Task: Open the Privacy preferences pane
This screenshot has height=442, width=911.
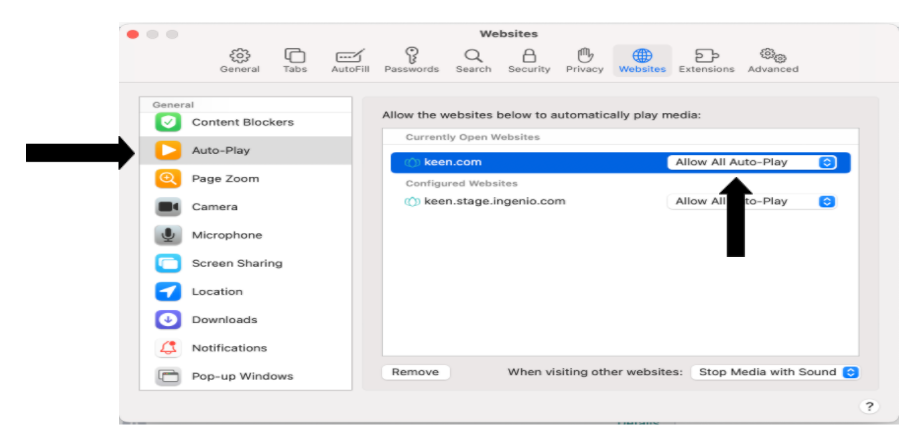Action: coord(585,60)
